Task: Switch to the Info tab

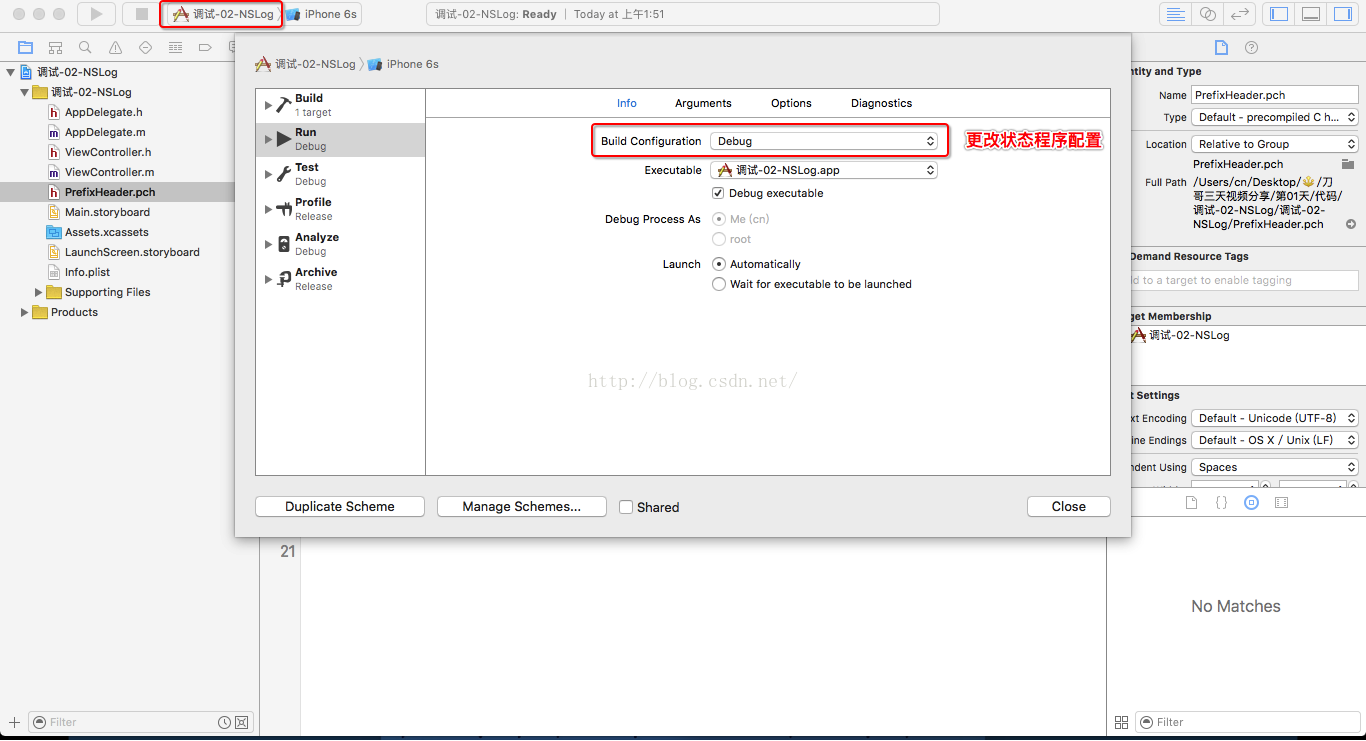Action: click(627, 103)
